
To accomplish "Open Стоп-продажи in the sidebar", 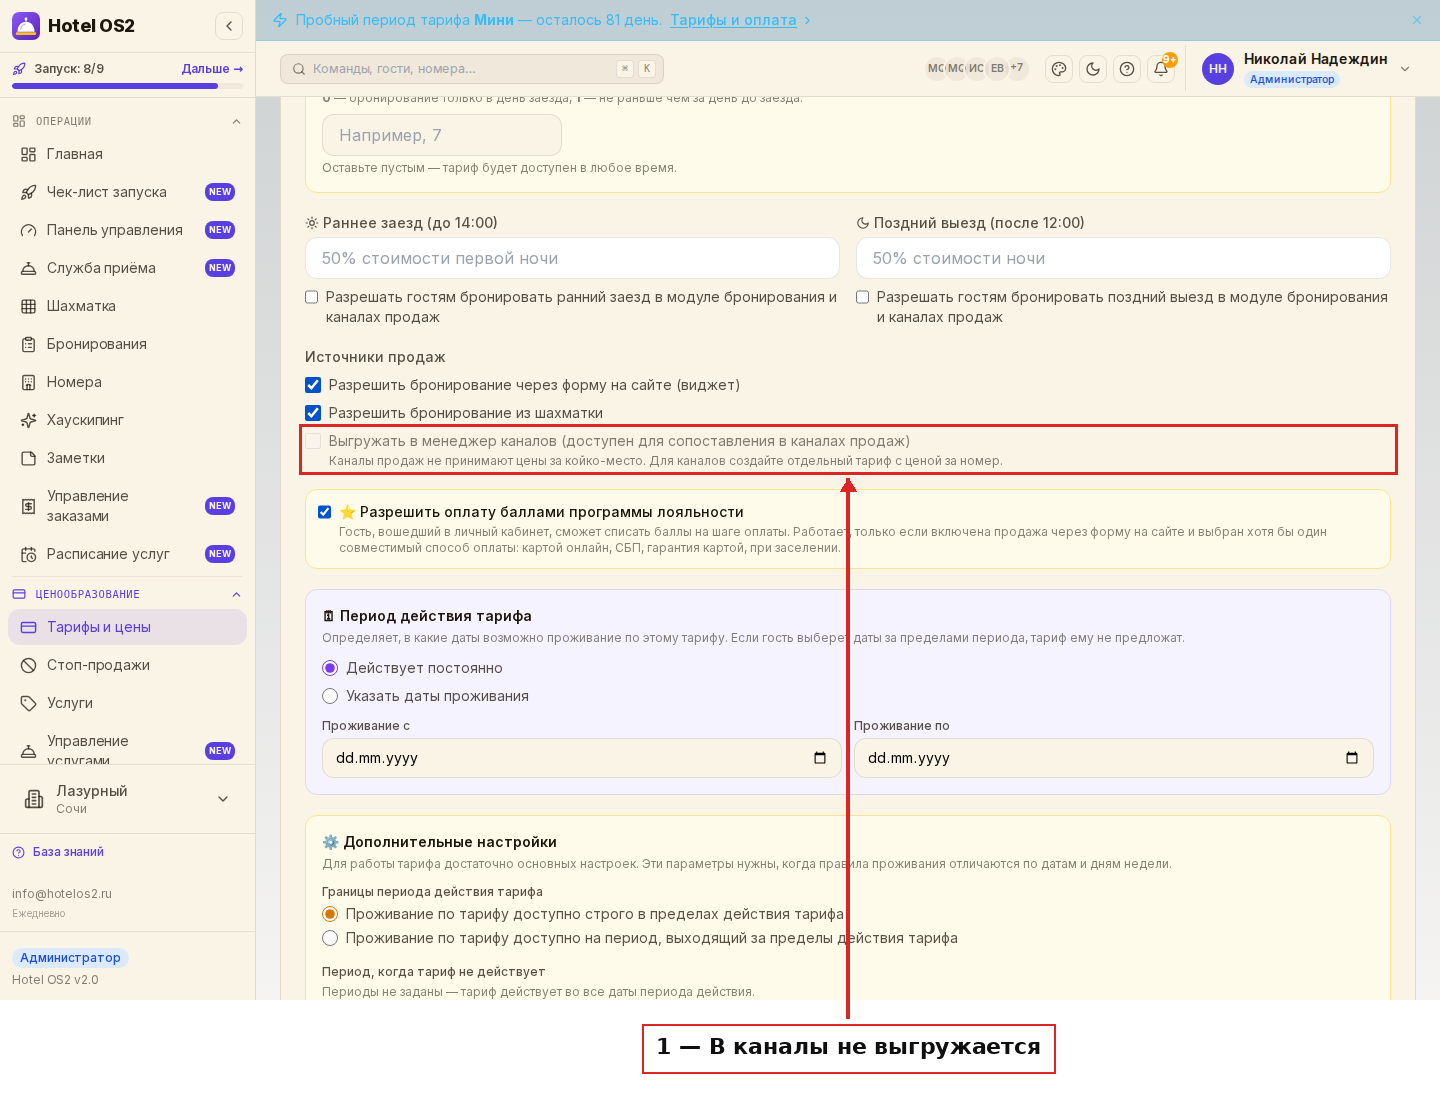I will tap(128, 665).
